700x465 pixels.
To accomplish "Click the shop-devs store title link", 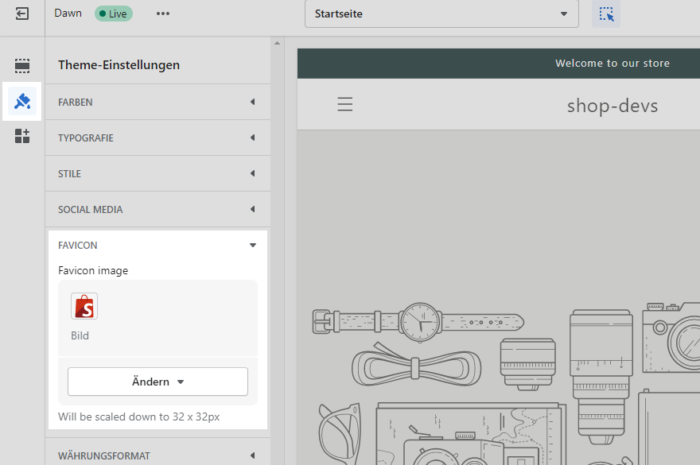I will pos(612,105).
